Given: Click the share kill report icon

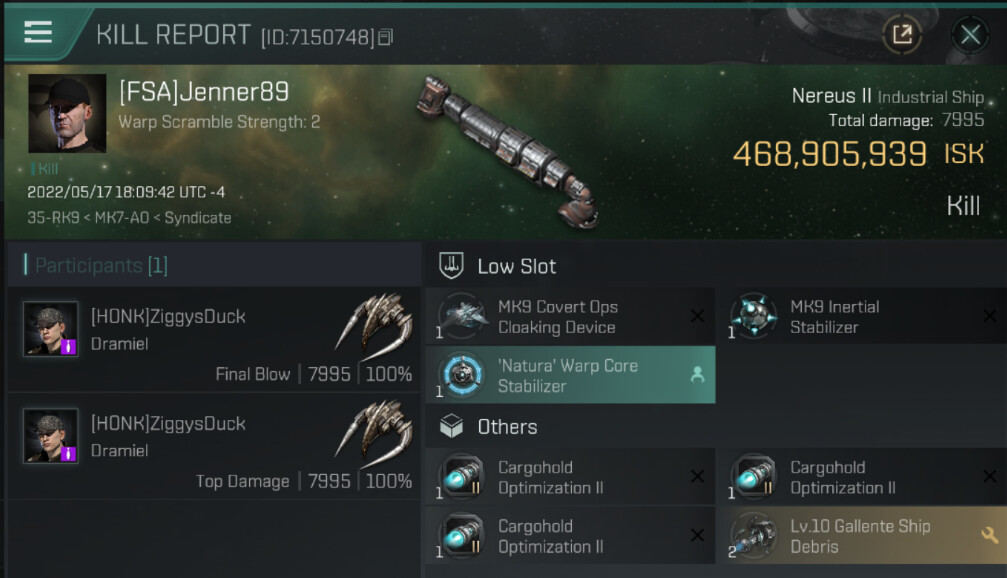Looking at the screenshot, I should [x=902, y=34].
